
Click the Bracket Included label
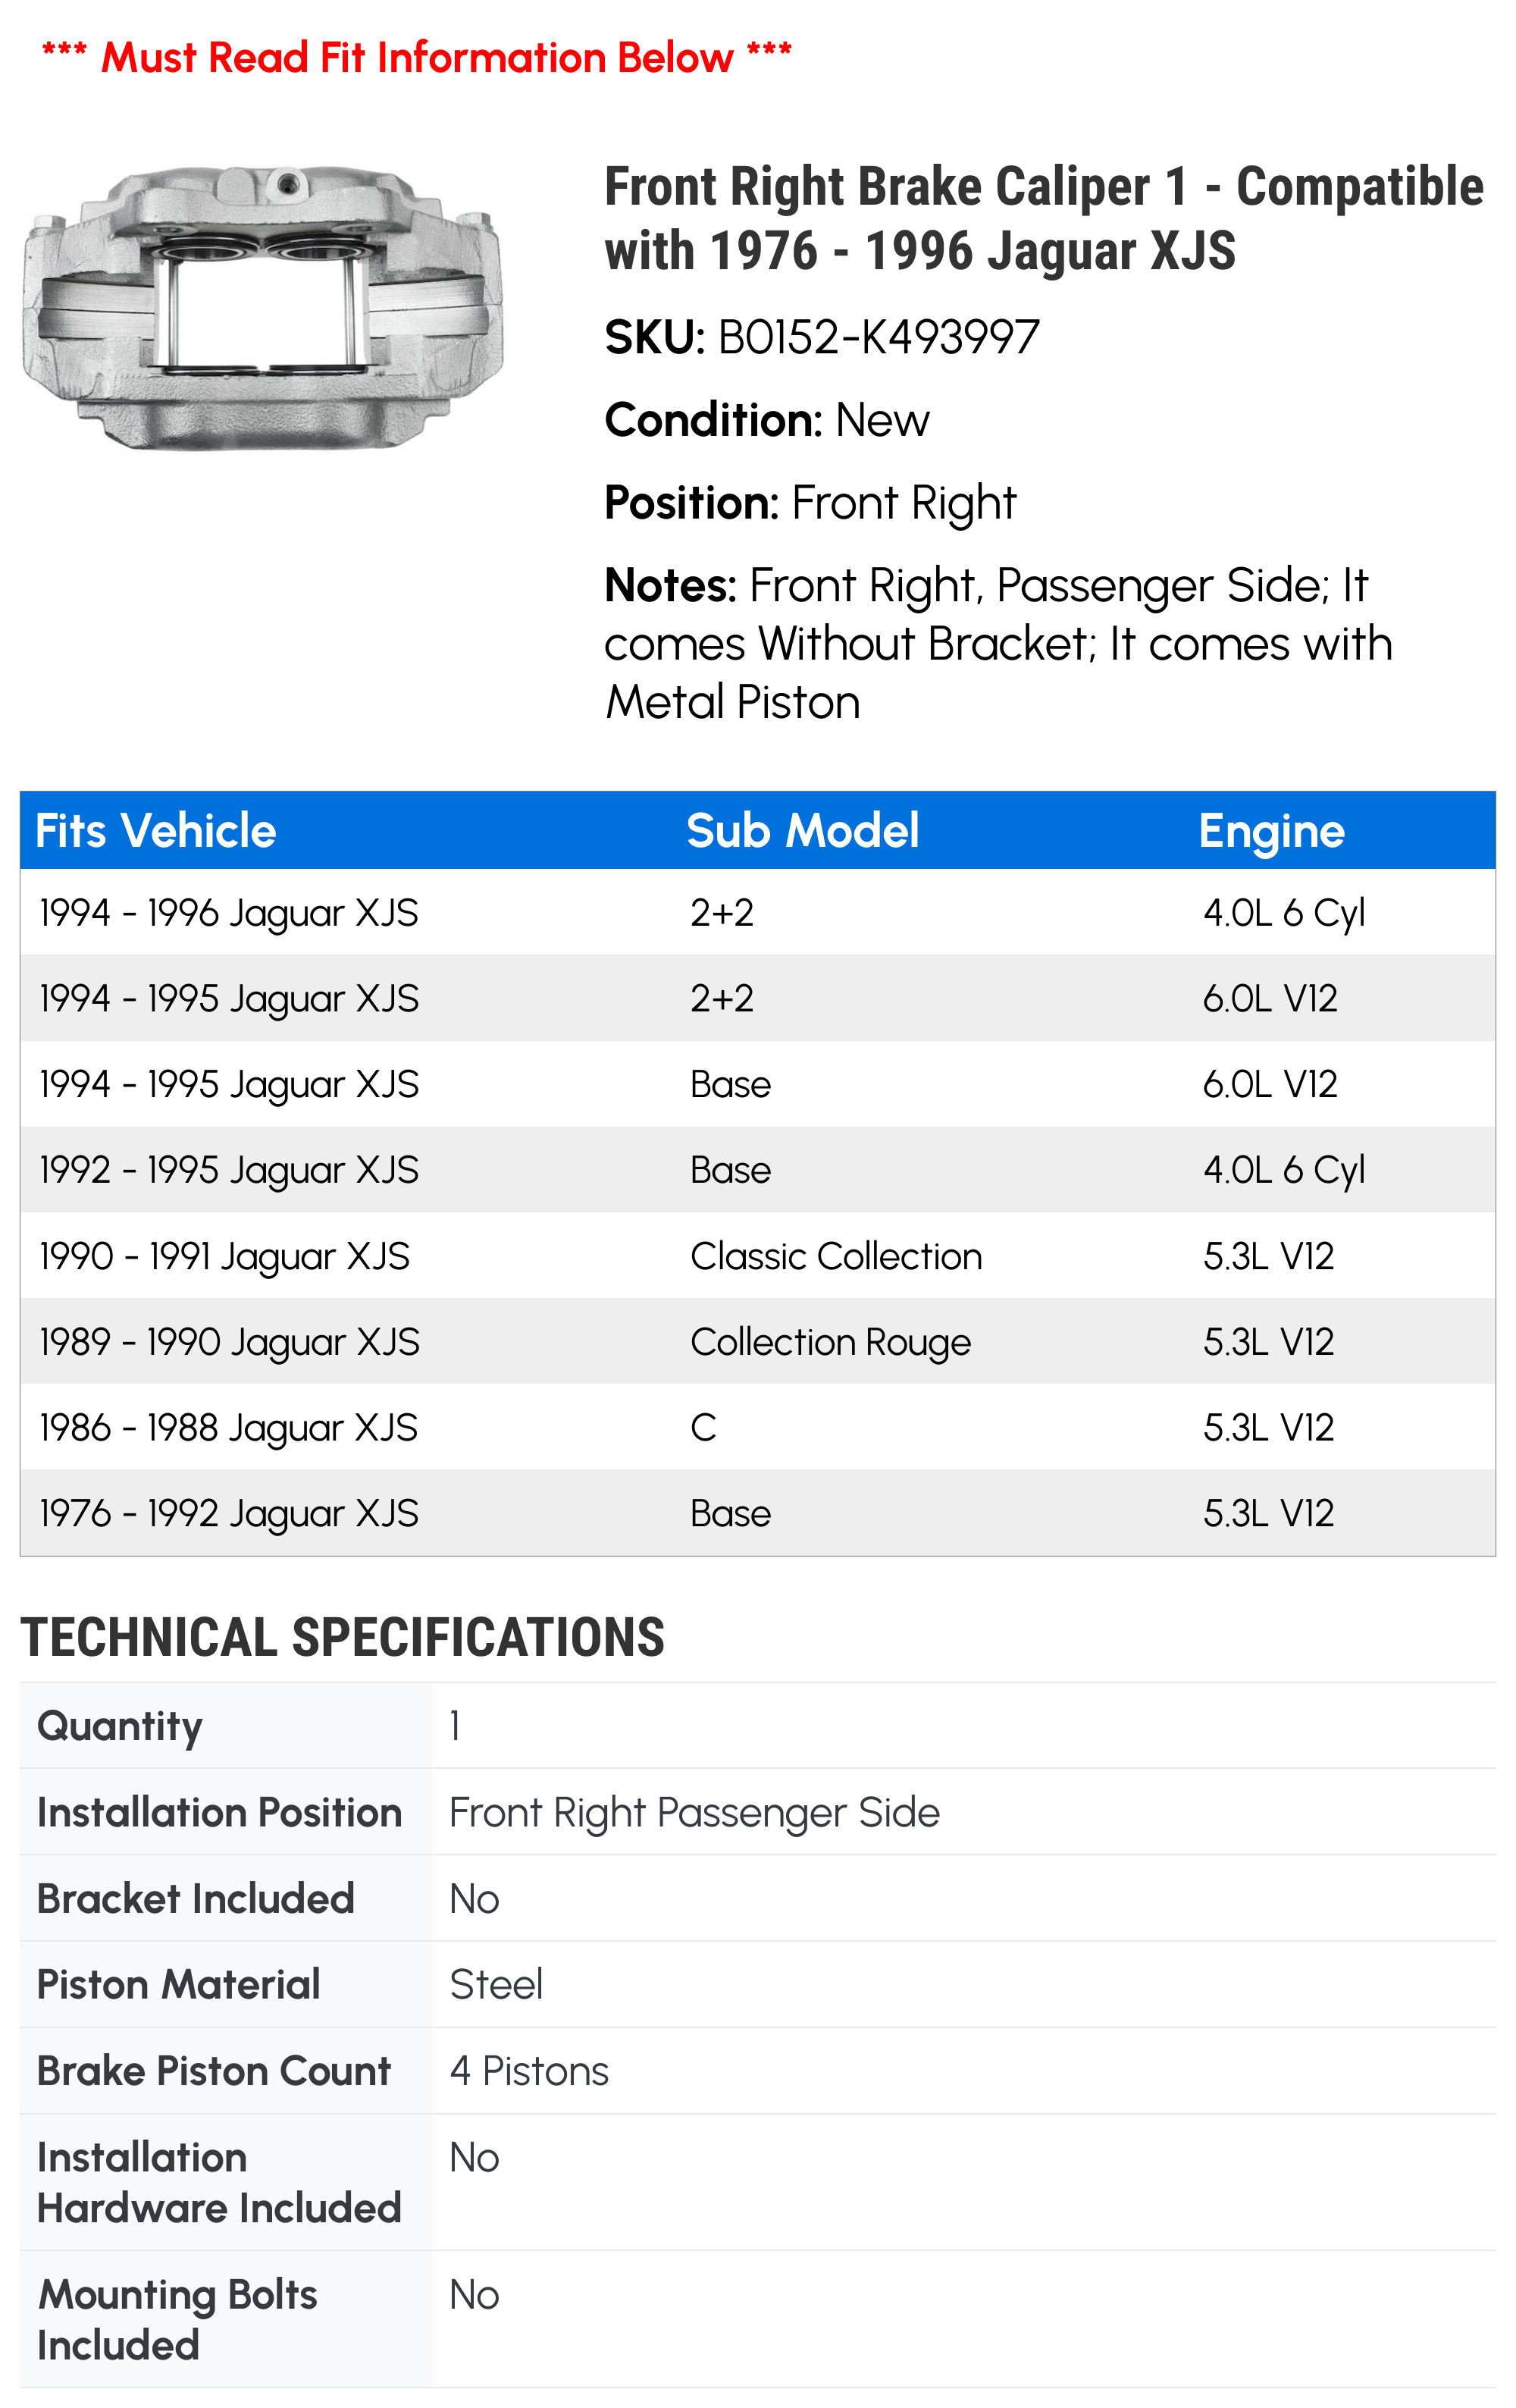pyautogui.click(x=195, y=1898)
